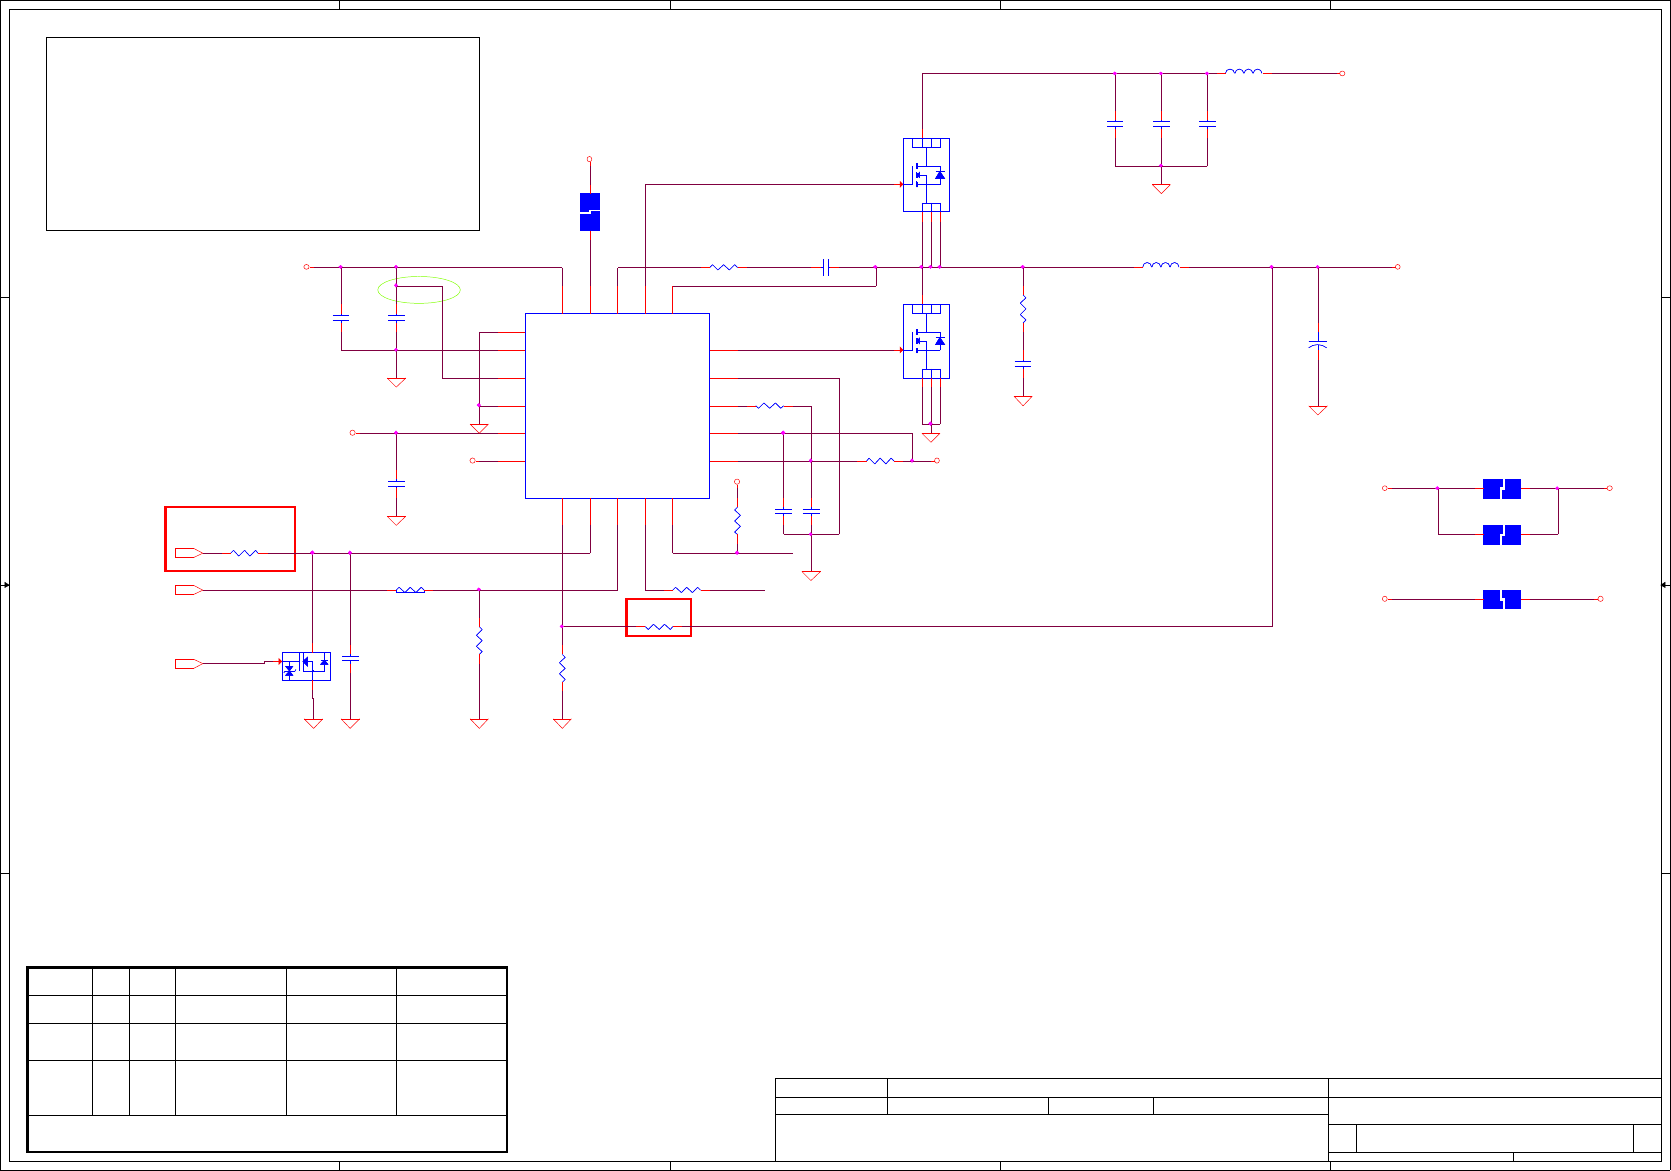Select the rightmost of three top input capacitors

click(1207, 124)
